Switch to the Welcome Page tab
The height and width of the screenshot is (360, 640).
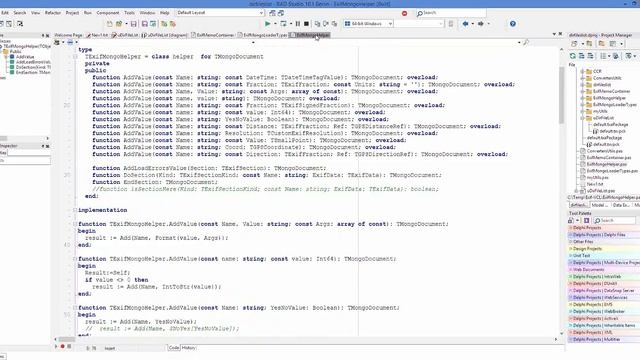[68, 36]
